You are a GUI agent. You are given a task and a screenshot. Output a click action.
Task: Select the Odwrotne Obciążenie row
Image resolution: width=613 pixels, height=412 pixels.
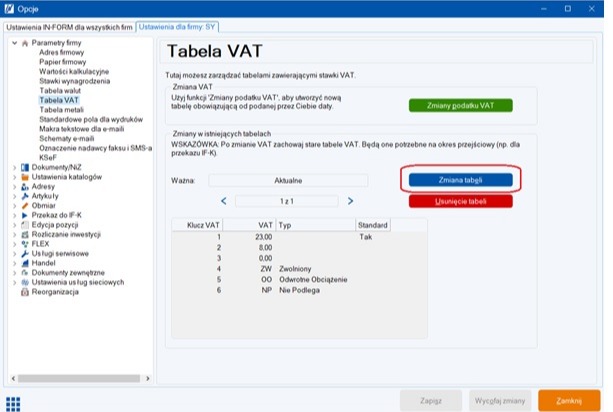point(299,279)
